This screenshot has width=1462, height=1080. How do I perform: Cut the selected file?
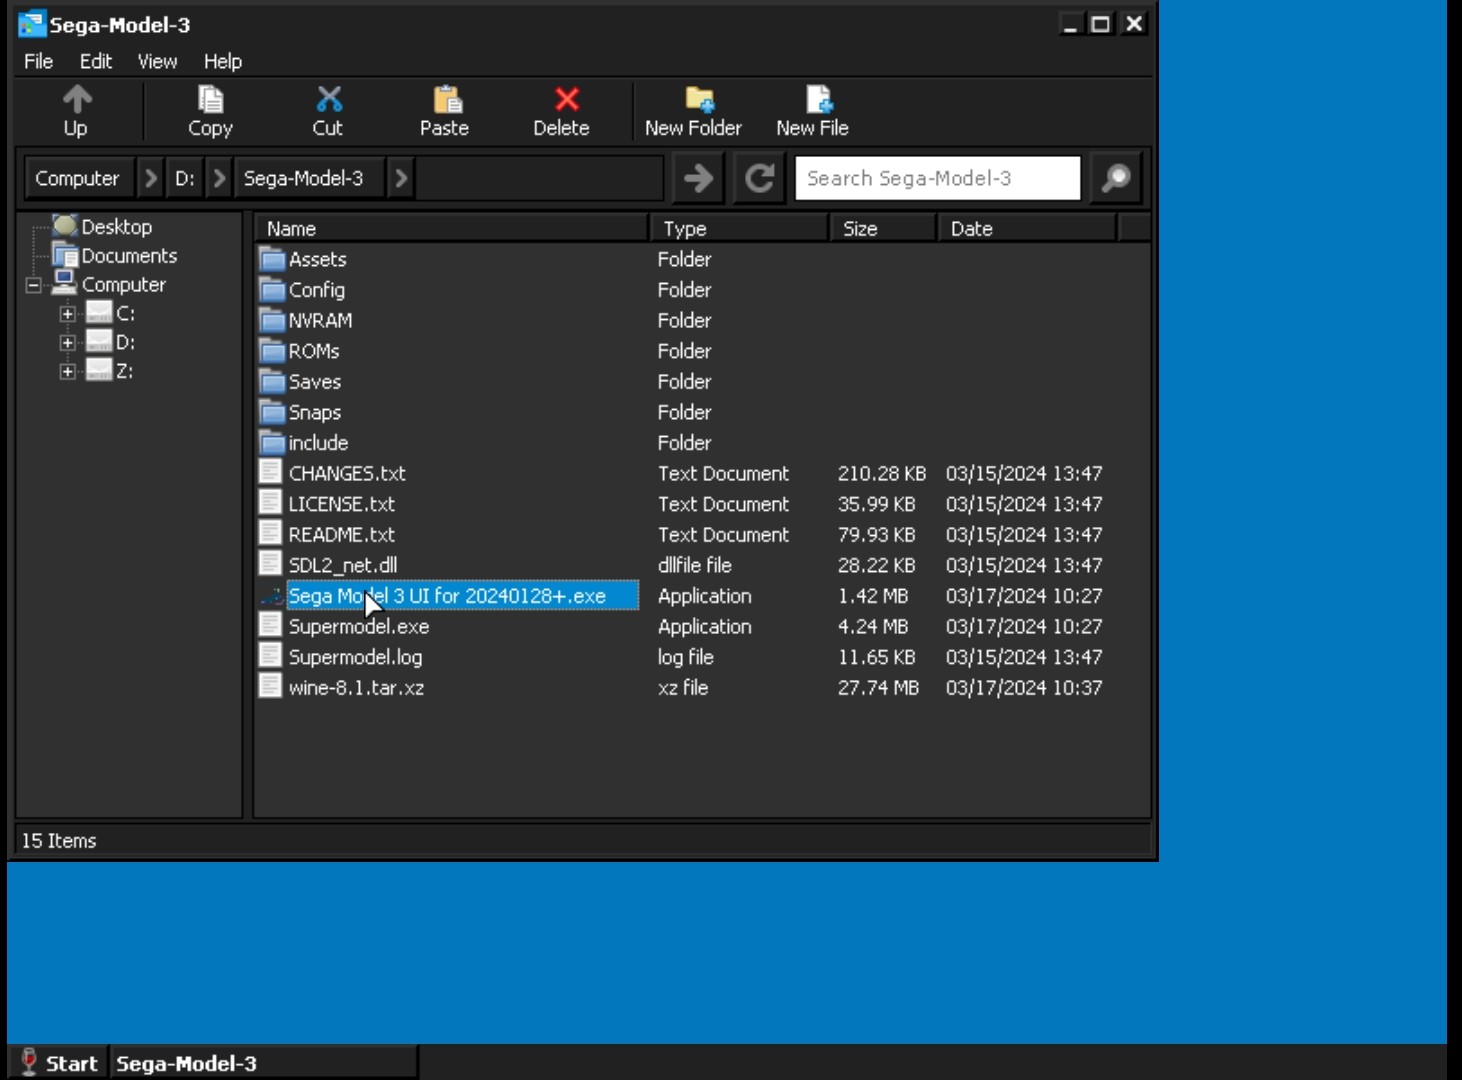pyautogui.click(x=328, y=111)
